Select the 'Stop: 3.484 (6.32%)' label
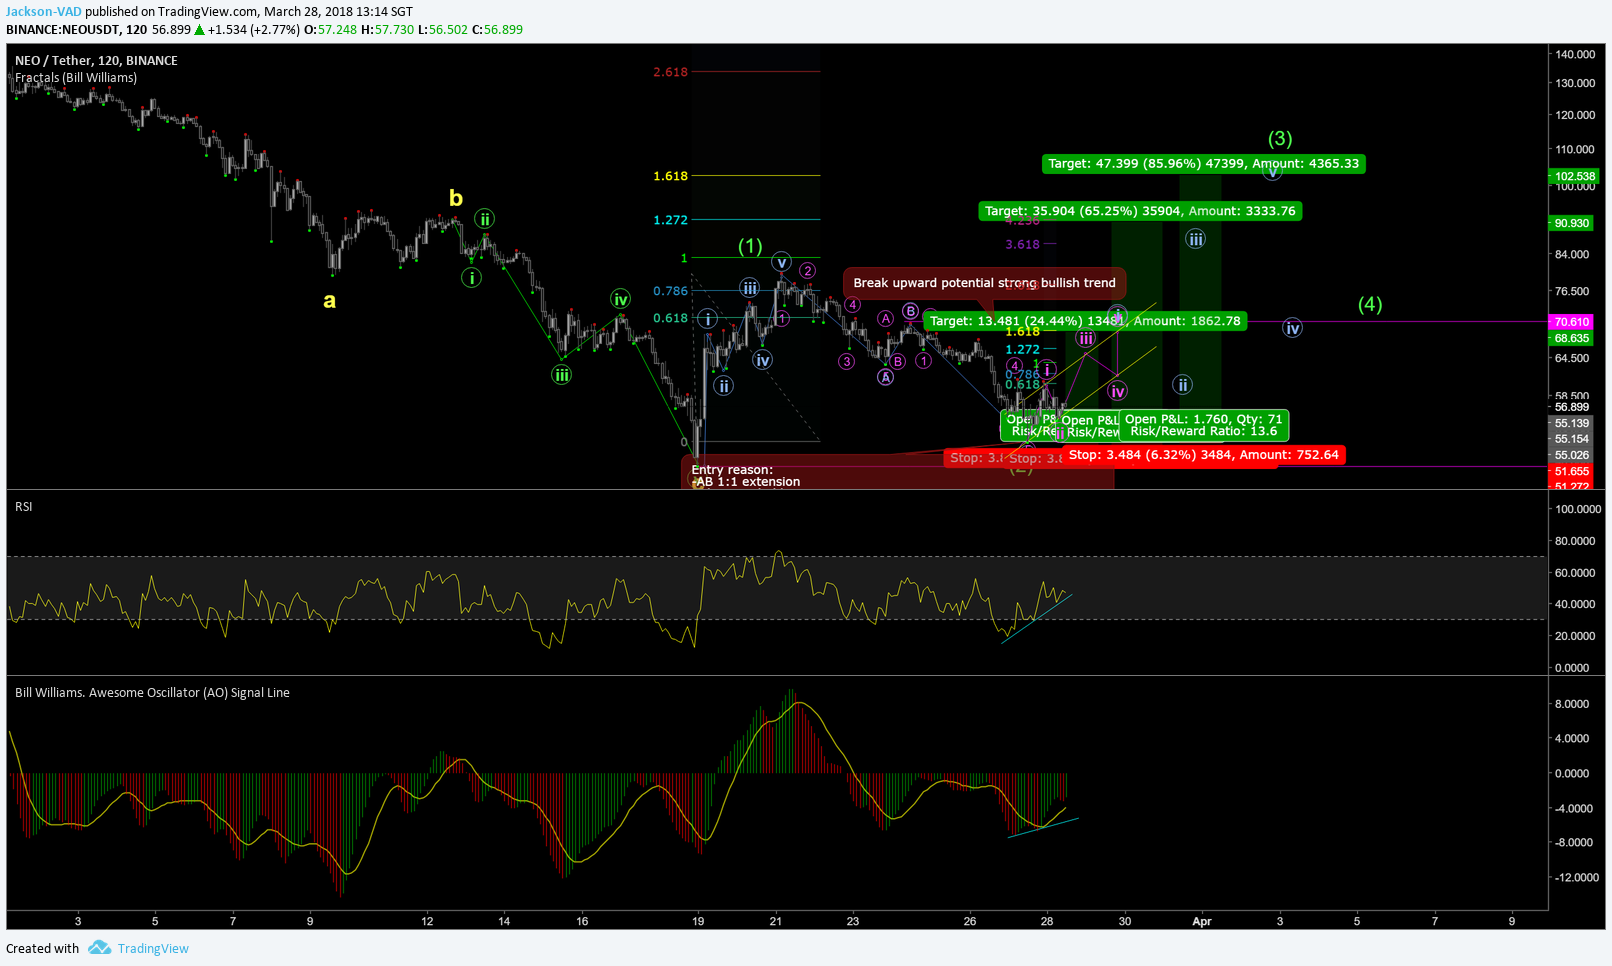 tap(1203, 455)
